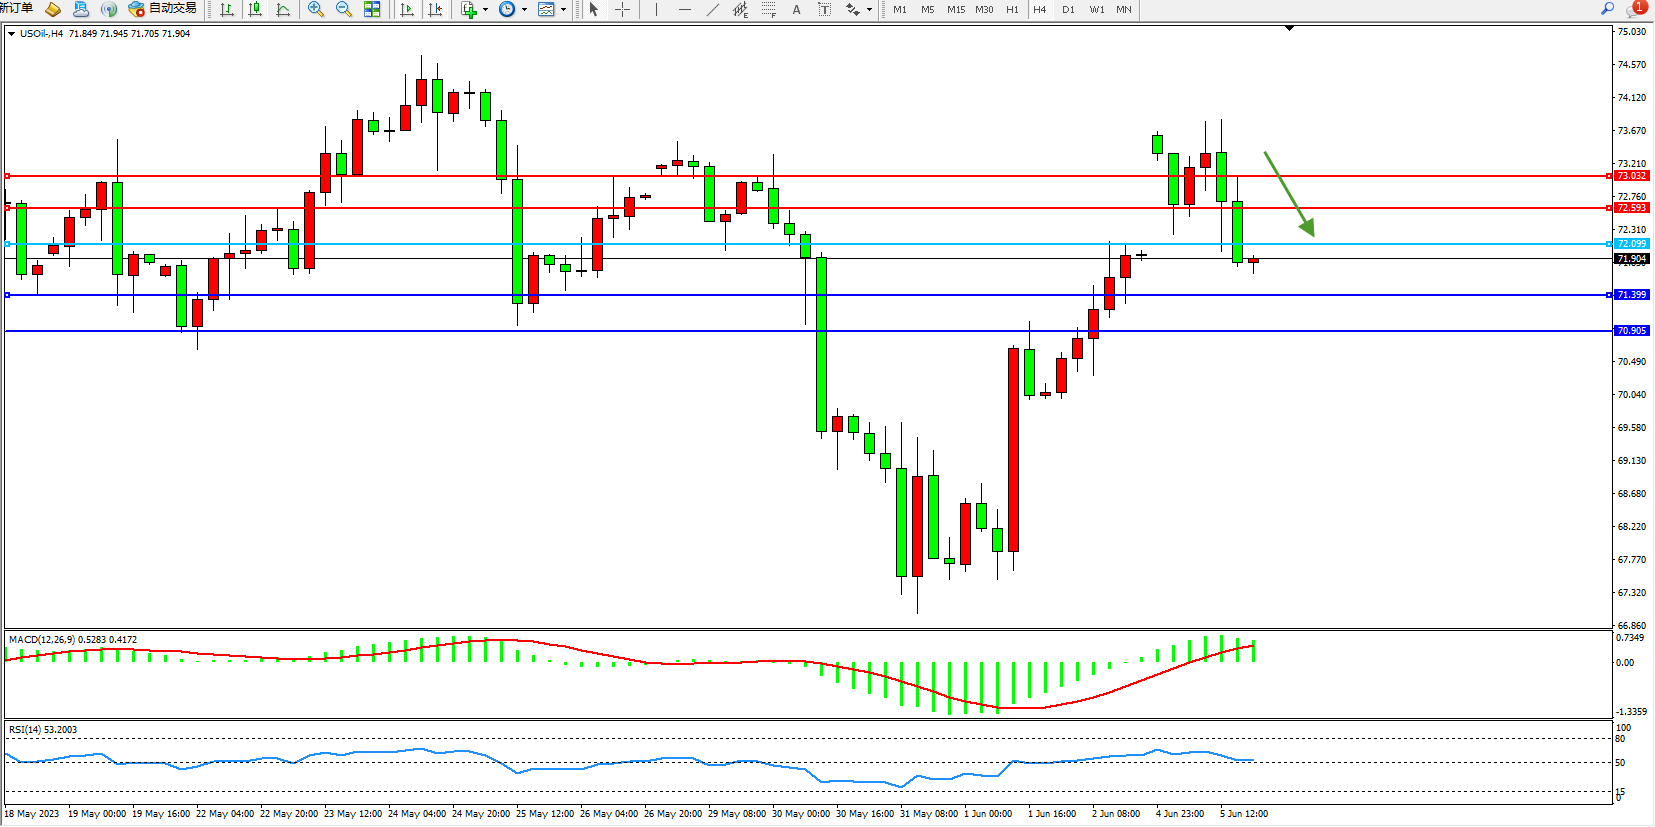
Task: Click the zoom in magnifier icon
Action: point(316,9)
